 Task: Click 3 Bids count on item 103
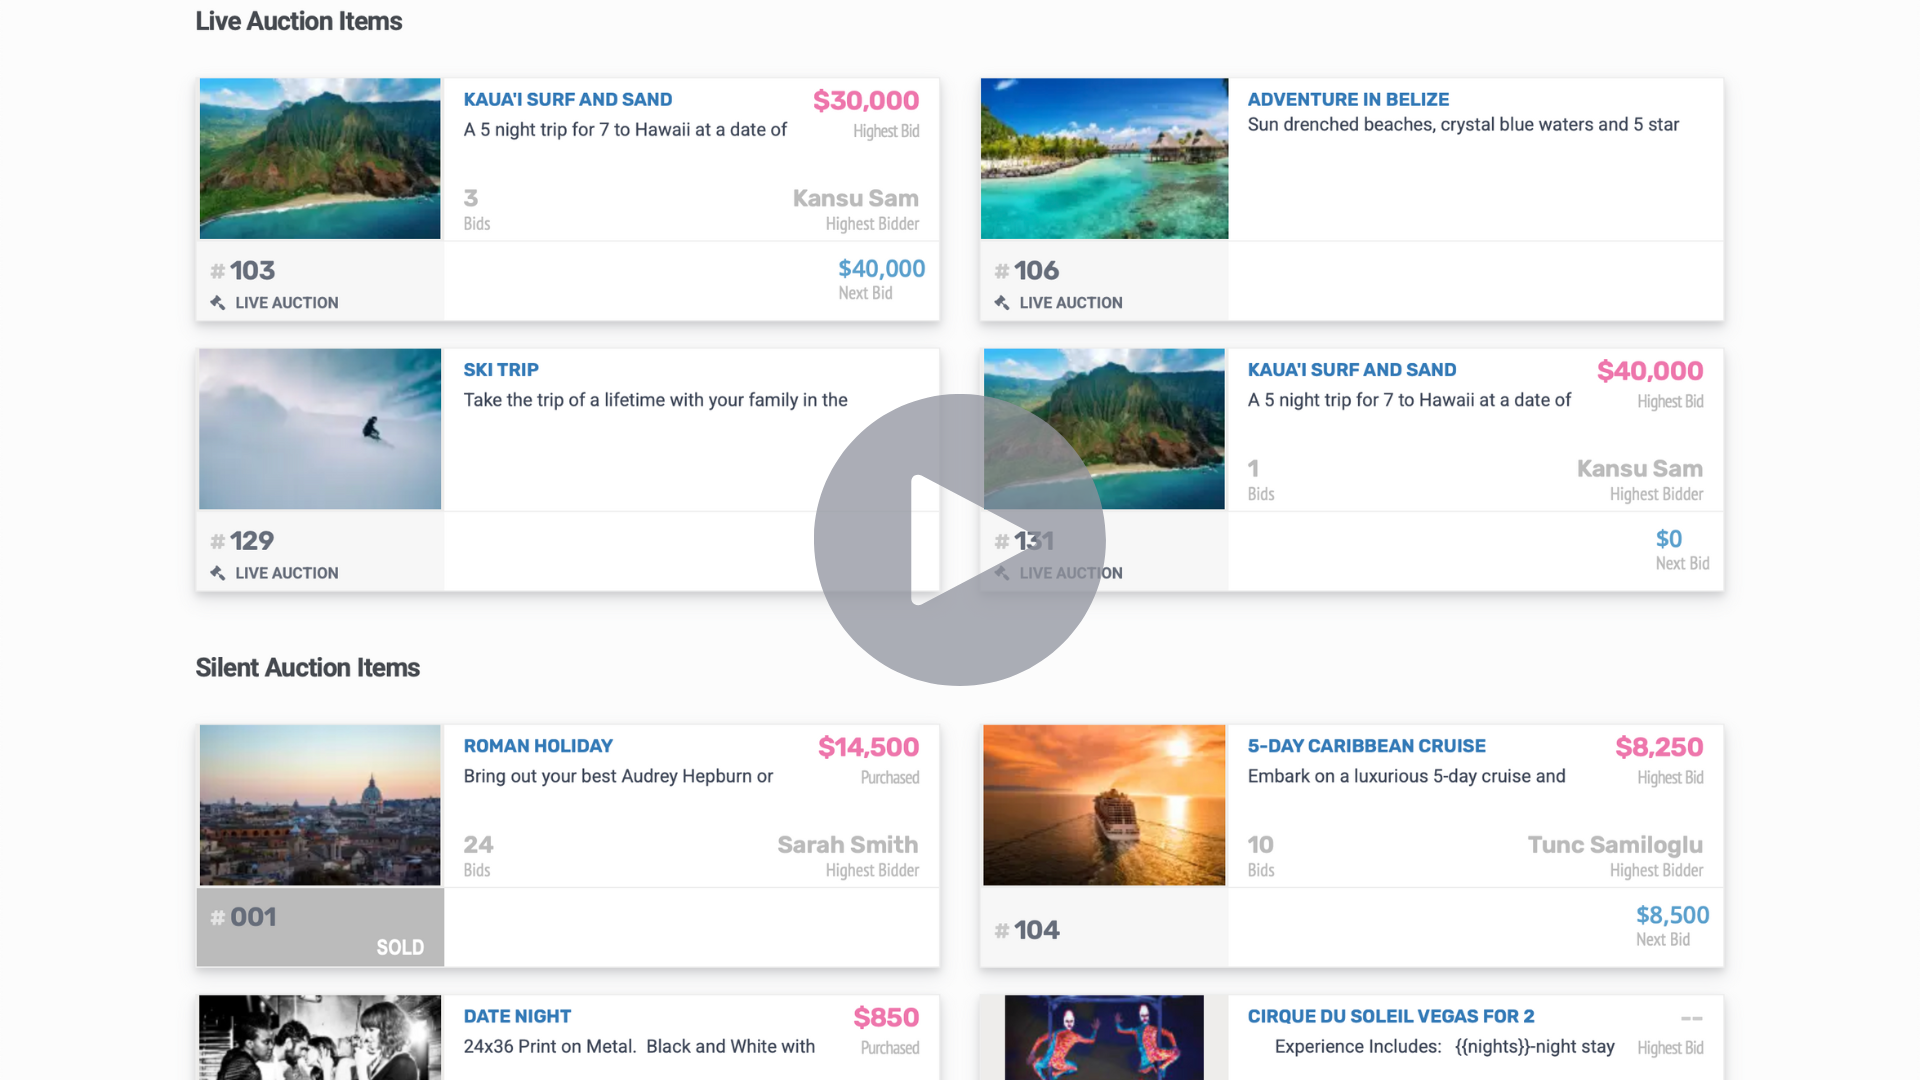coord(476,209)
